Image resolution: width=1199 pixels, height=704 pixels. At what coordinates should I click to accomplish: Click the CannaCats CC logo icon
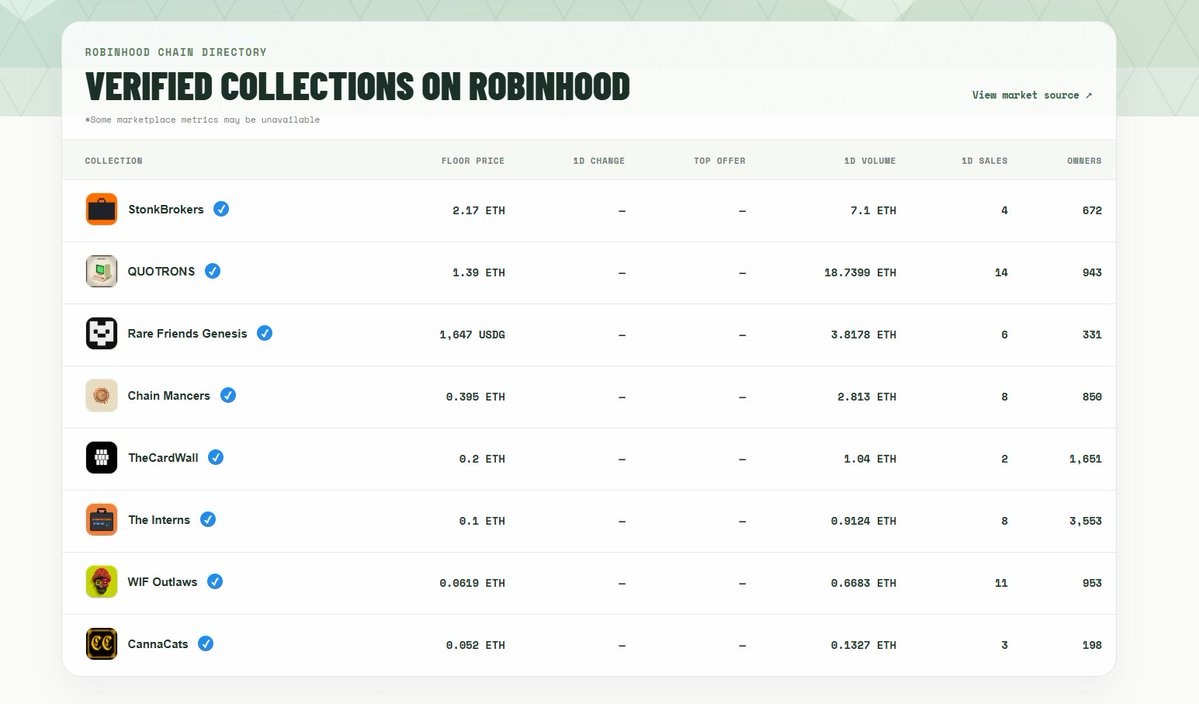102,644
